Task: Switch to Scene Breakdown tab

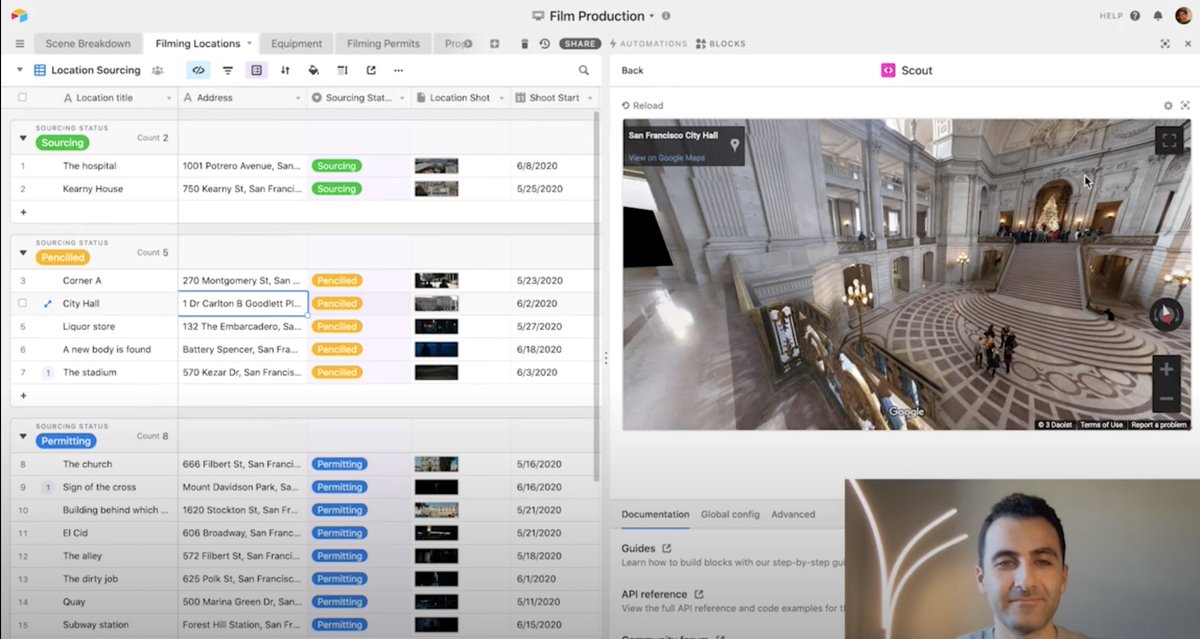Action: coord(88,44)
